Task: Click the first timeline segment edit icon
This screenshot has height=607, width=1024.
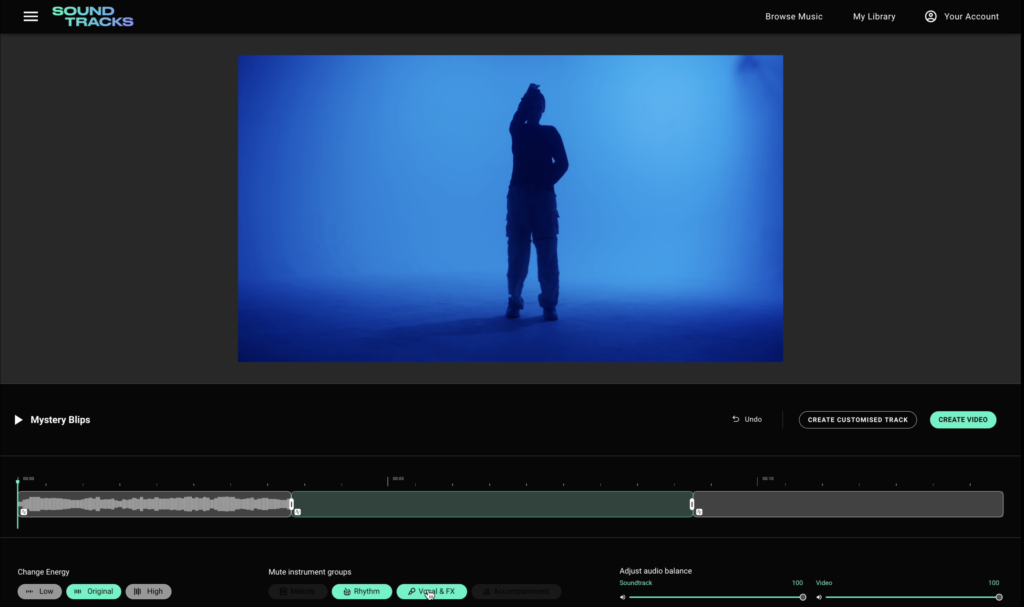Action: point(24,512)
